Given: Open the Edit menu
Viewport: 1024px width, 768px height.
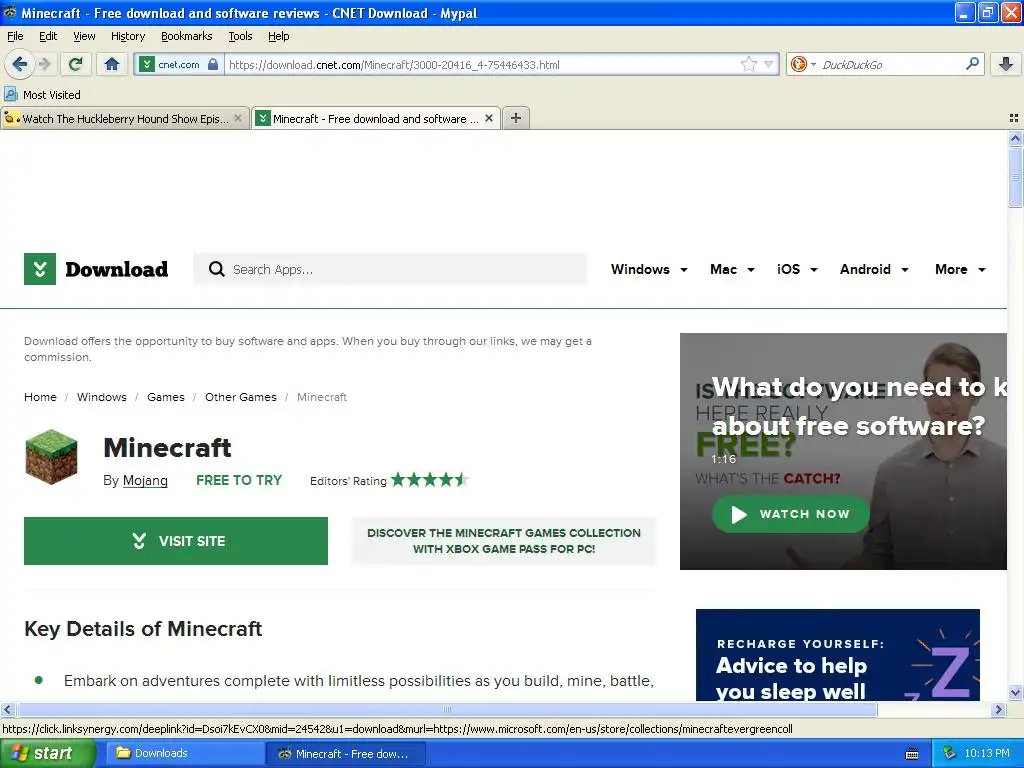Looking at the screenshot, I should pyautogui.click(x=48, y=36).
